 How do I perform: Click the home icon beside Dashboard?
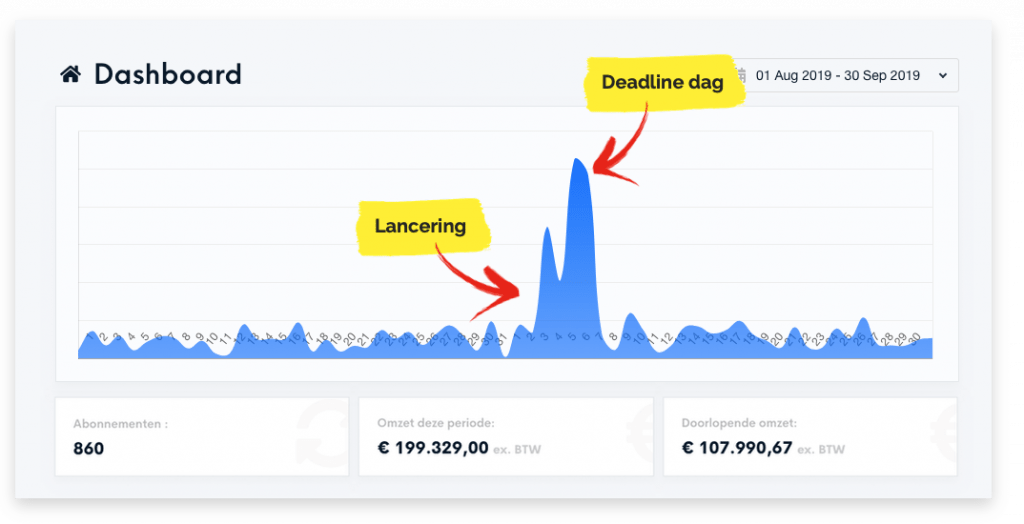[70, 74]
